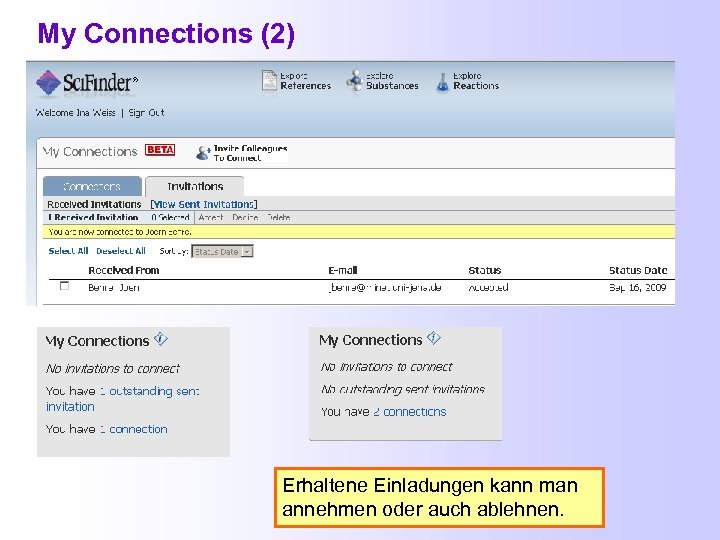
Task: Click 'No outstanding sent invitations' text
Action: pyautogui.click(x=403, y=389)
